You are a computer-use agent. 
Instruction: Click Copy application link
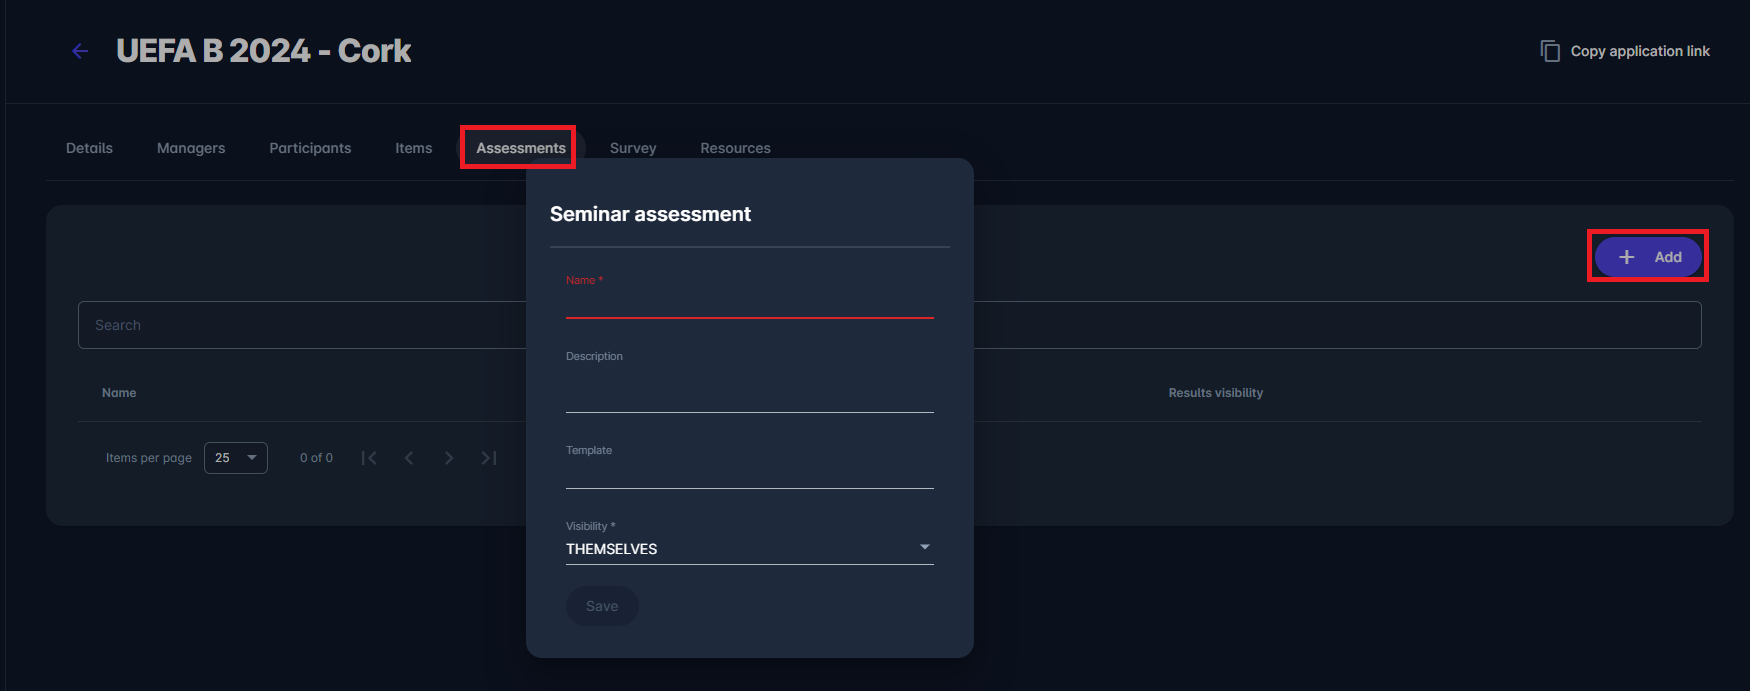[x=1642, y=50]
